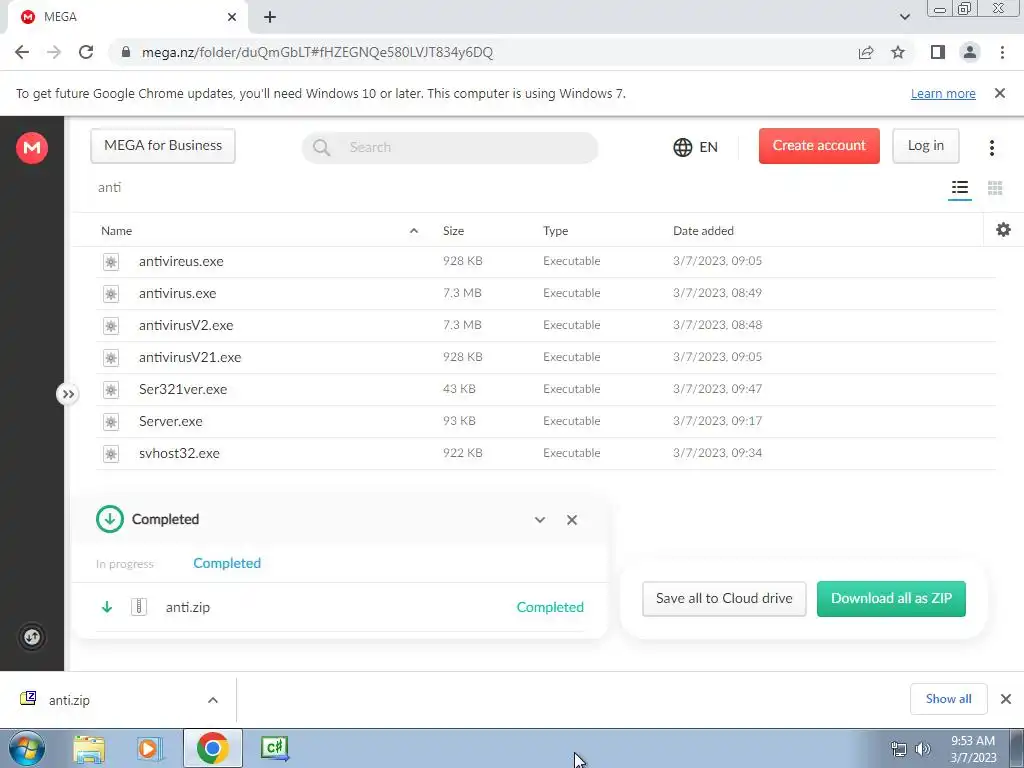Click the file name antivirusV21.exe

(x=190, y=357)
